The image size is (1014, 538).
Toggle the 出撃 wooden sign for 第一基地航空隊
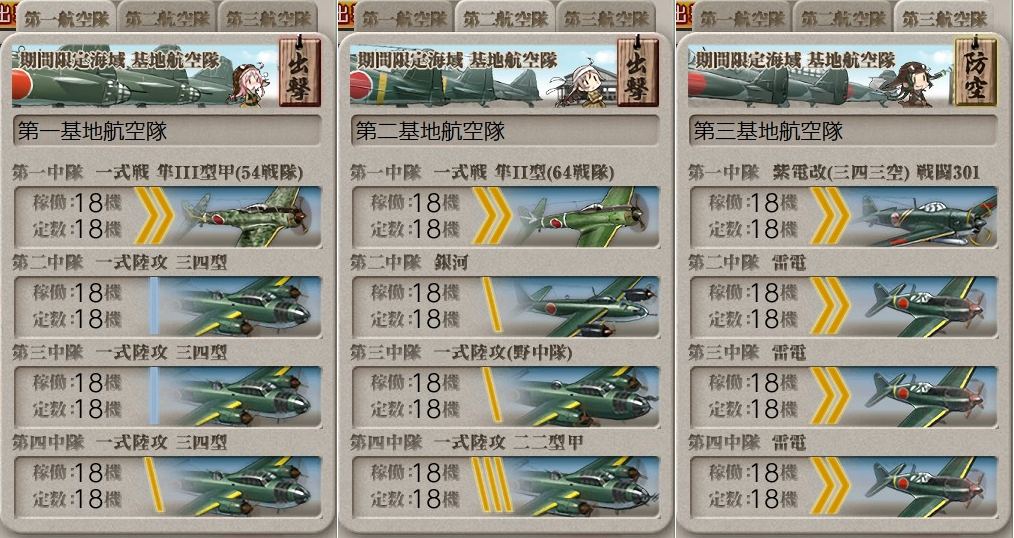pyautogui.click(x=300, y=72)
